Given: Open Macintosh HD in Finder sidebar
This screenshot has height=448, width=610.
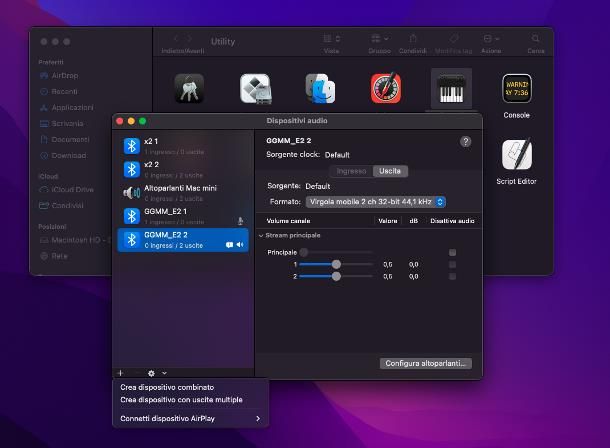Looking at the screenshot, I should point(75,240).
